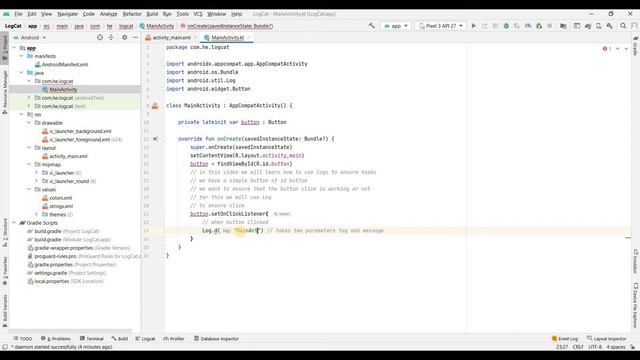Image resolution: width=640 pixels, height=360 pixels.
Task: Hide the Project panel with the minus icon
Action: pyautogui.click(x=136, y=38)
